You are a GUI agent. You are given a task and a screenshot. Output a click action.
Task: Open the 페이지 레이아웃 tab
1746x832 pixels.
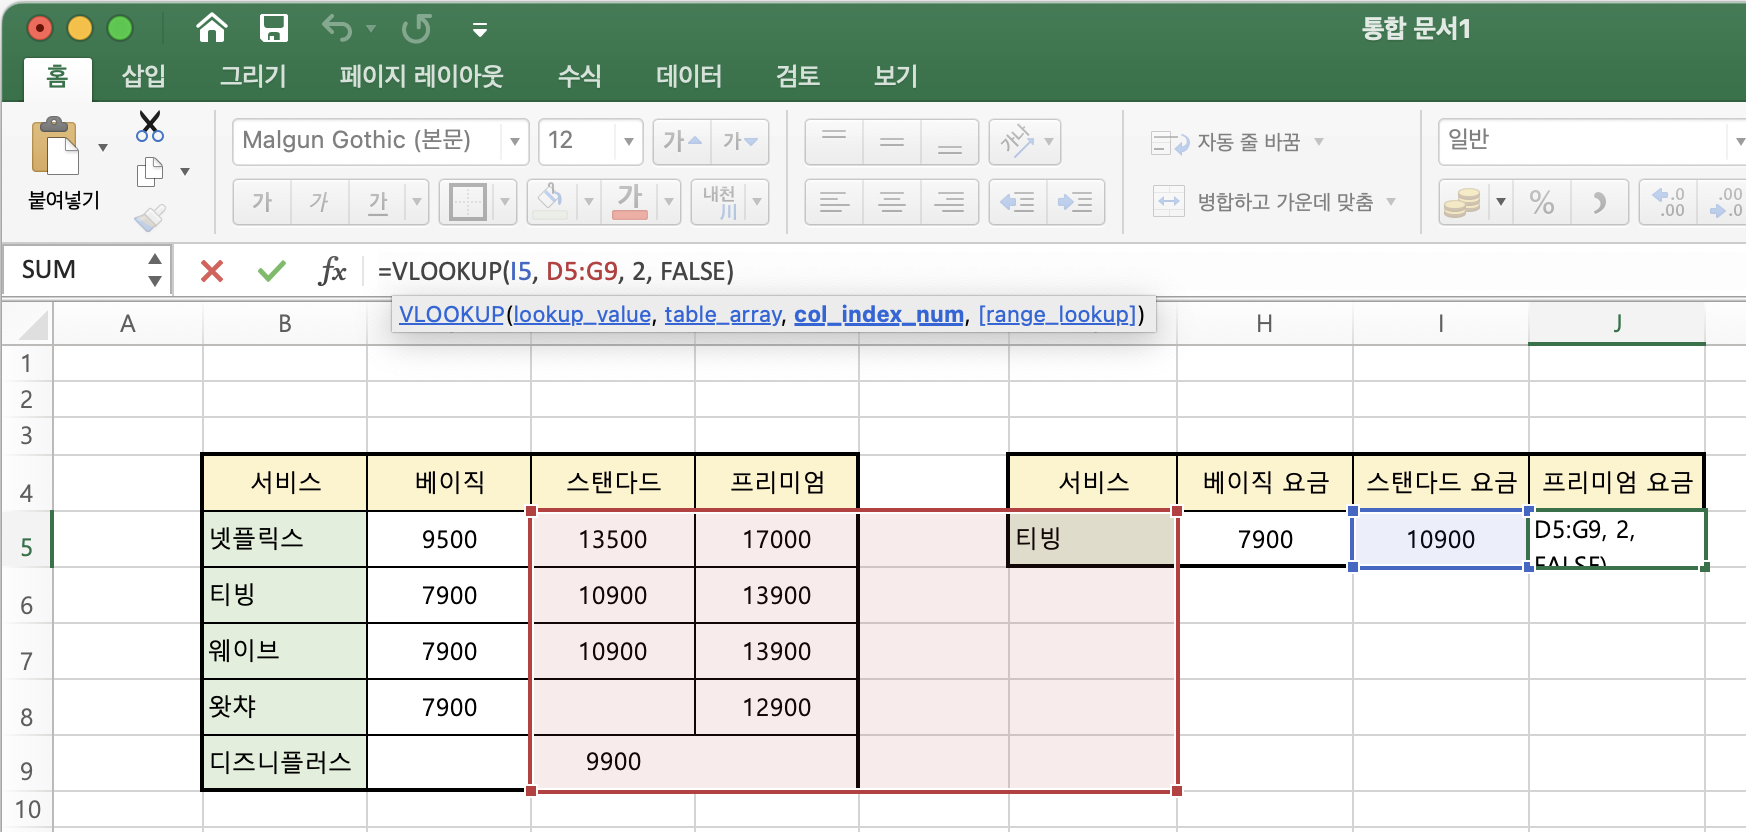[x=421, y=76]
